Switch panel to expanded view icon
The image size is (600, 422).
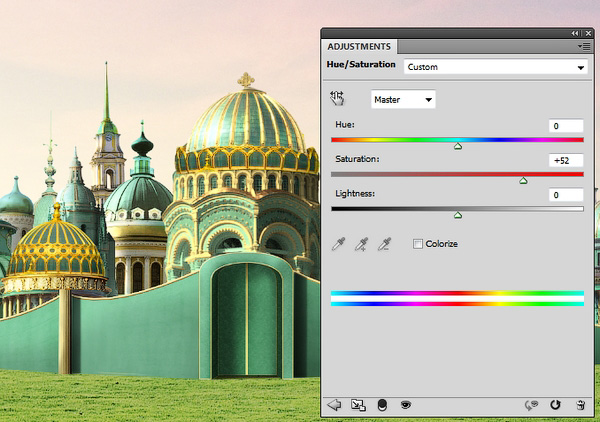[359, 405]
